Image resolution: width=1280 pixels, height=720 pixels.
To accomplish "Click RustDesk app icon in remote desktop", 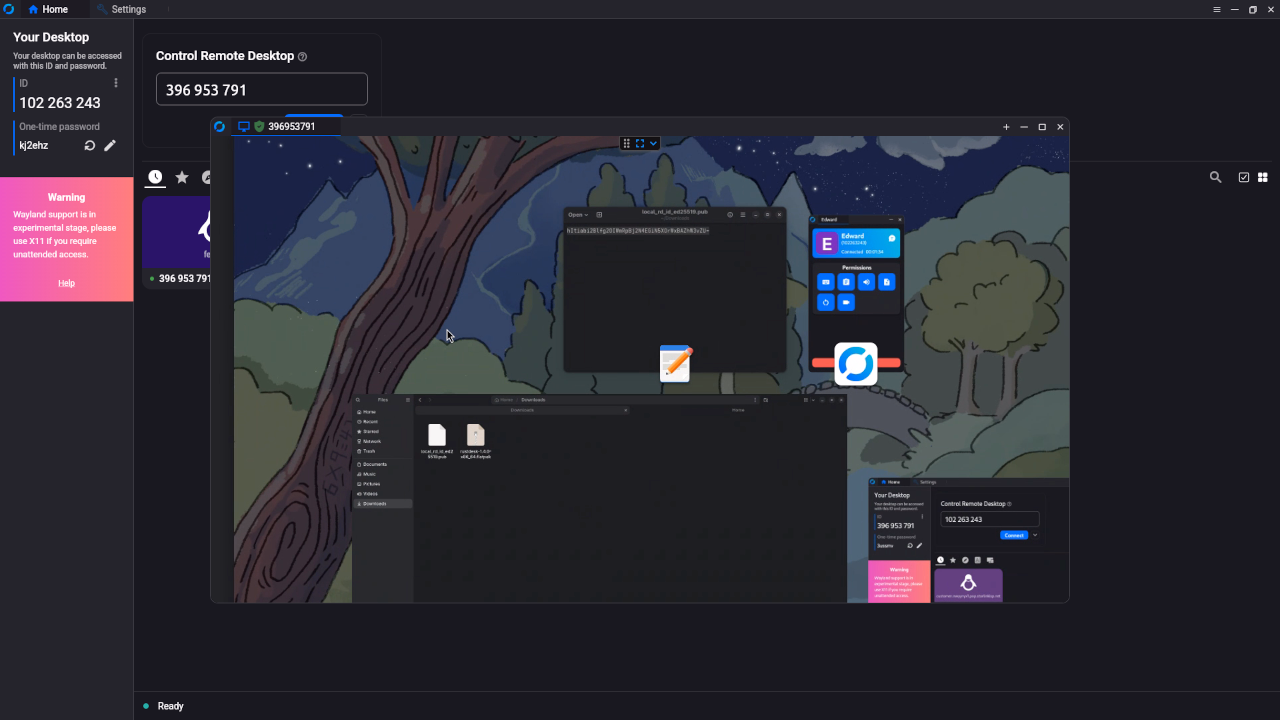I will [x=856, y=364].
